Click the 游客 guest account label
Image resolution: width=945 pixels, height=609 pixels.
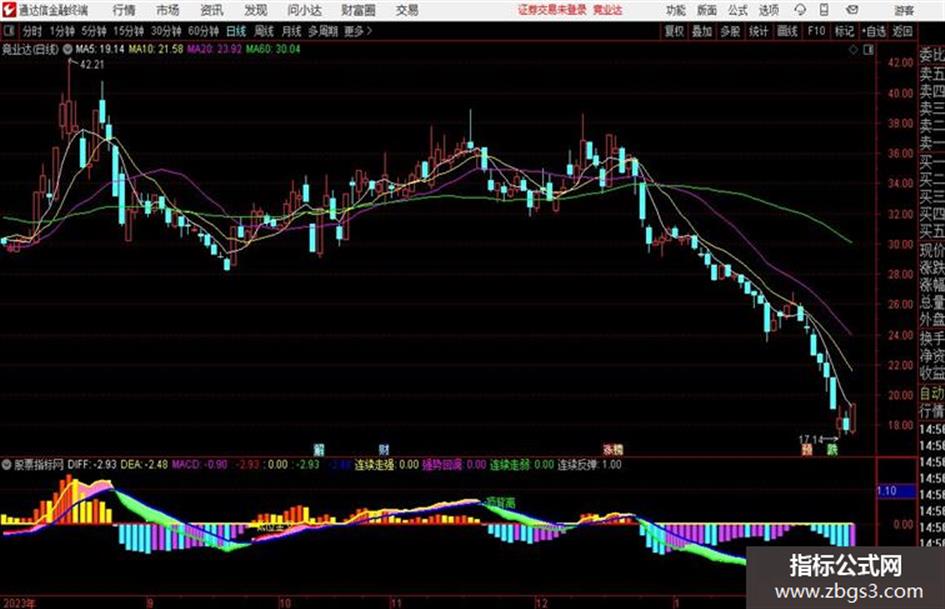coord(904,10)
